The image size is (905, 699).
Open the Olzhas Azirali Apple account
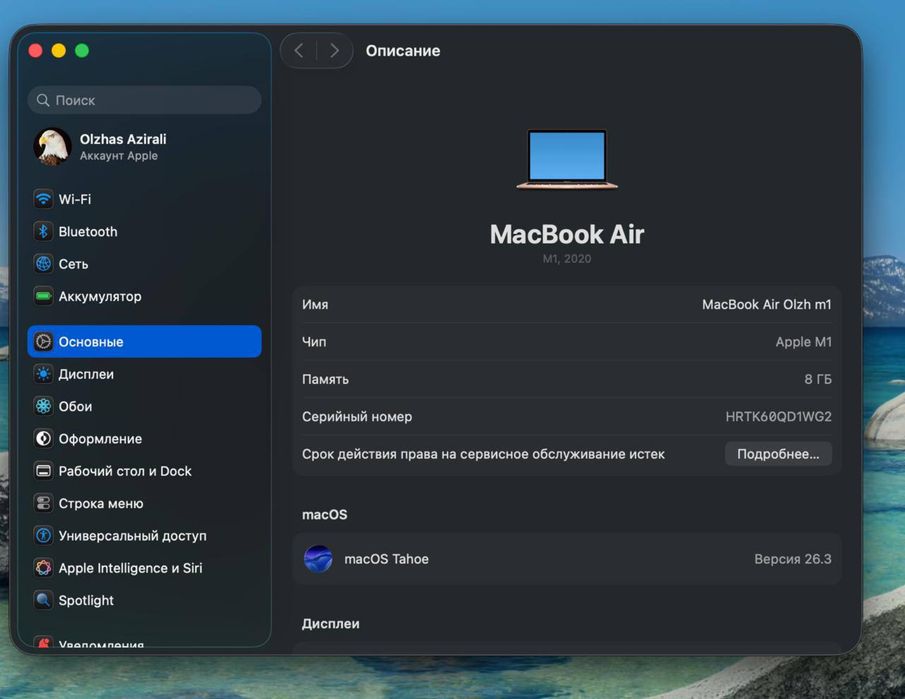pyautogui.click(x=144, y=147)
